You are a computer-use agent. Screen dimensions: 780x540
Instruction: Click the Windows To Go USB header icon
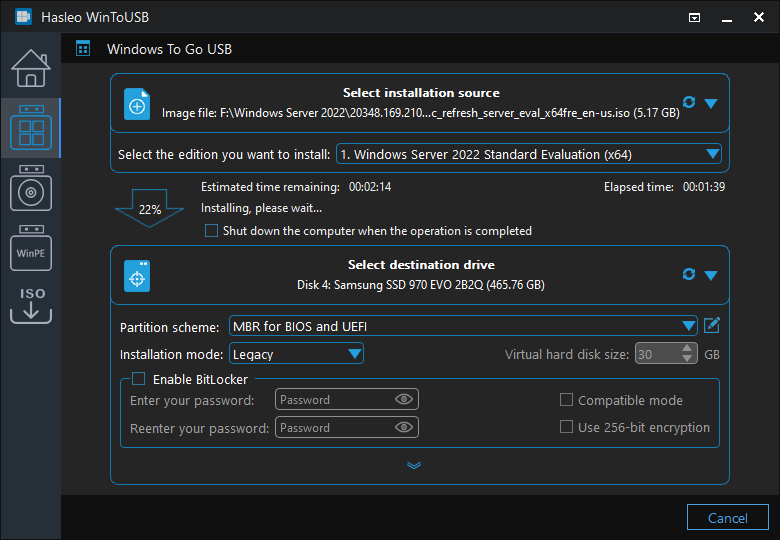coord(83,49)
